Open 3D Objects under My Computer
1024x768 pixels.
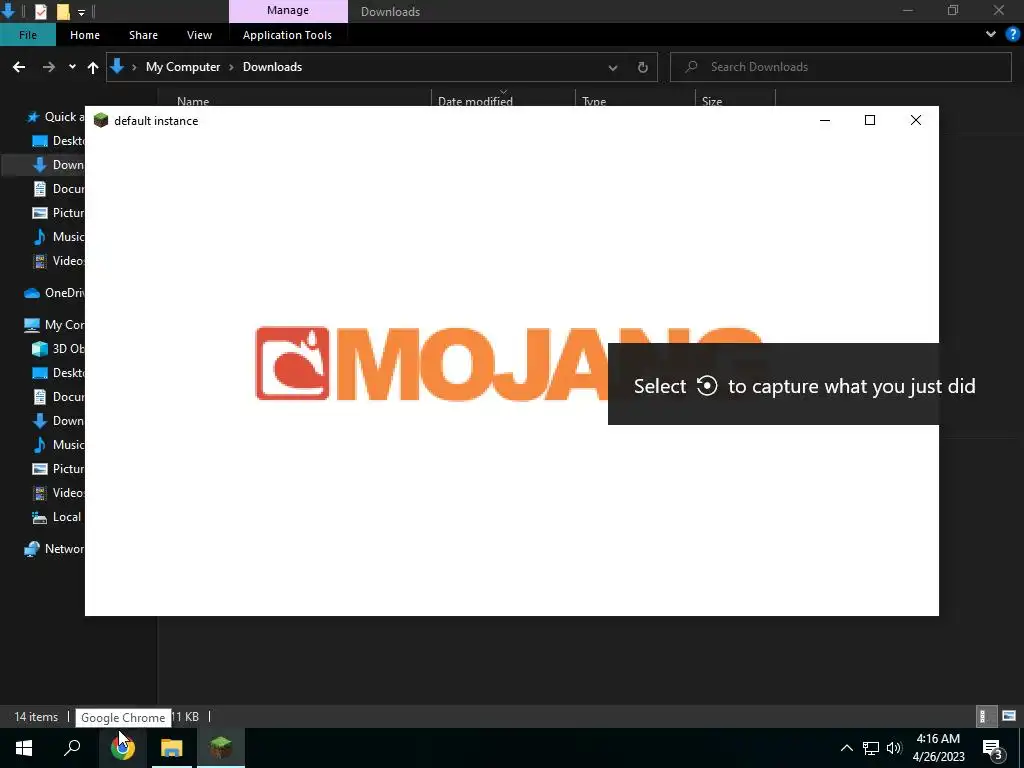coord(59,349)
